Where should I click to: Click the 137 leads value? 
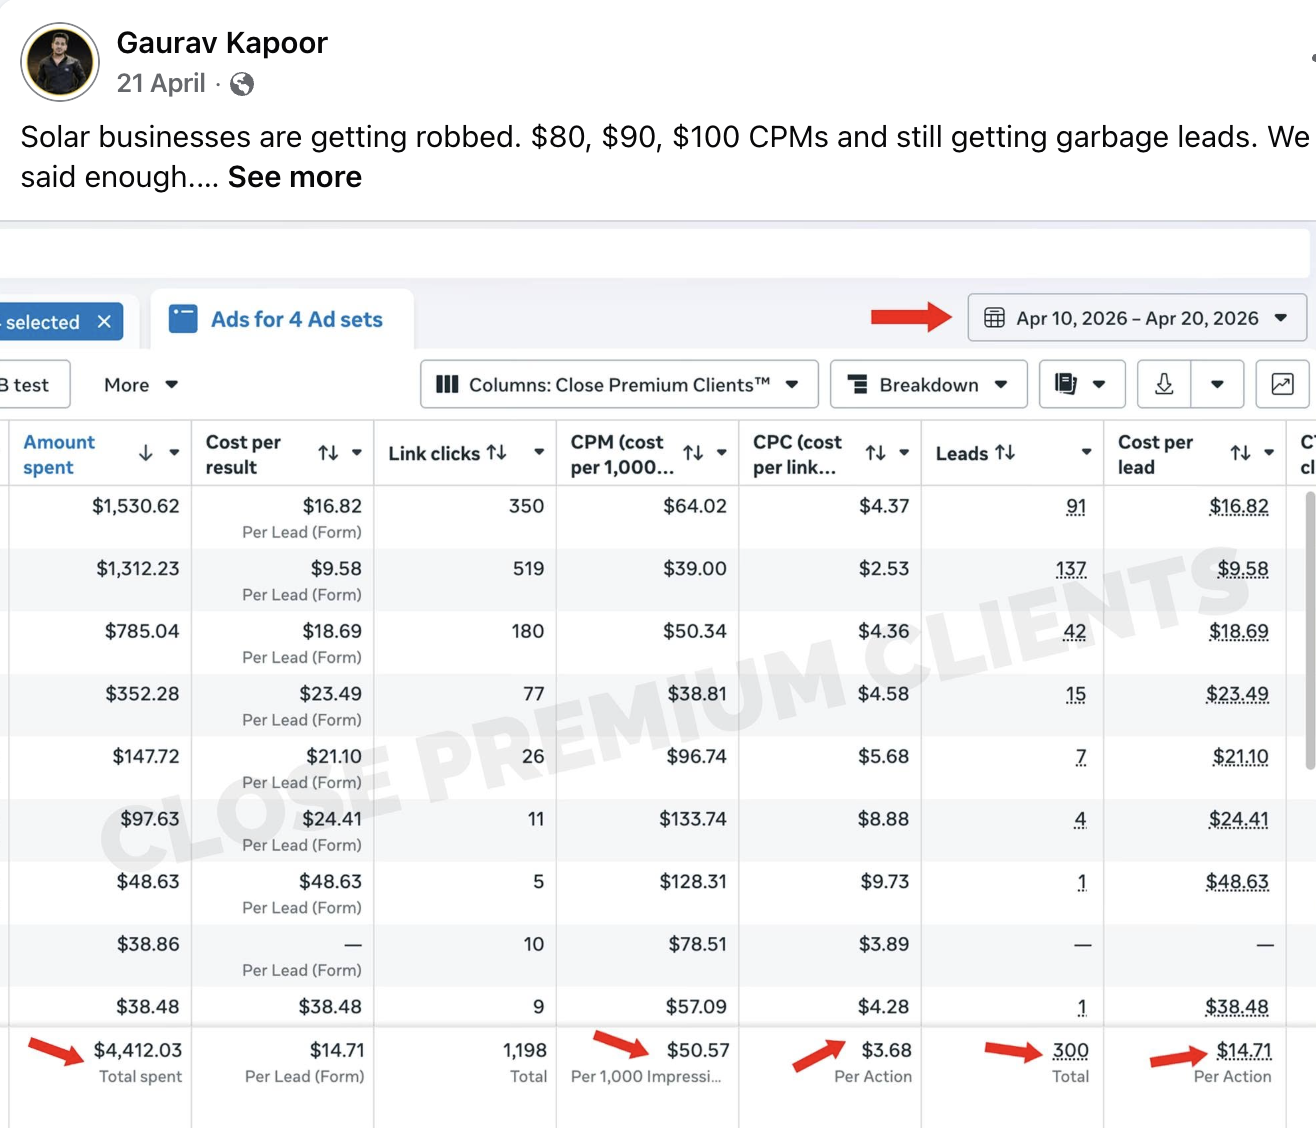coord(1071,569)
